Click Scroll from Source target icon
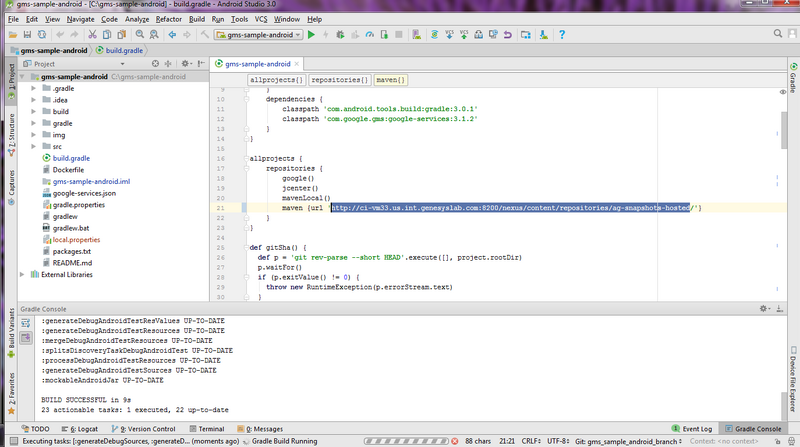This screenshot has width=800, height=447. point(155,64)
